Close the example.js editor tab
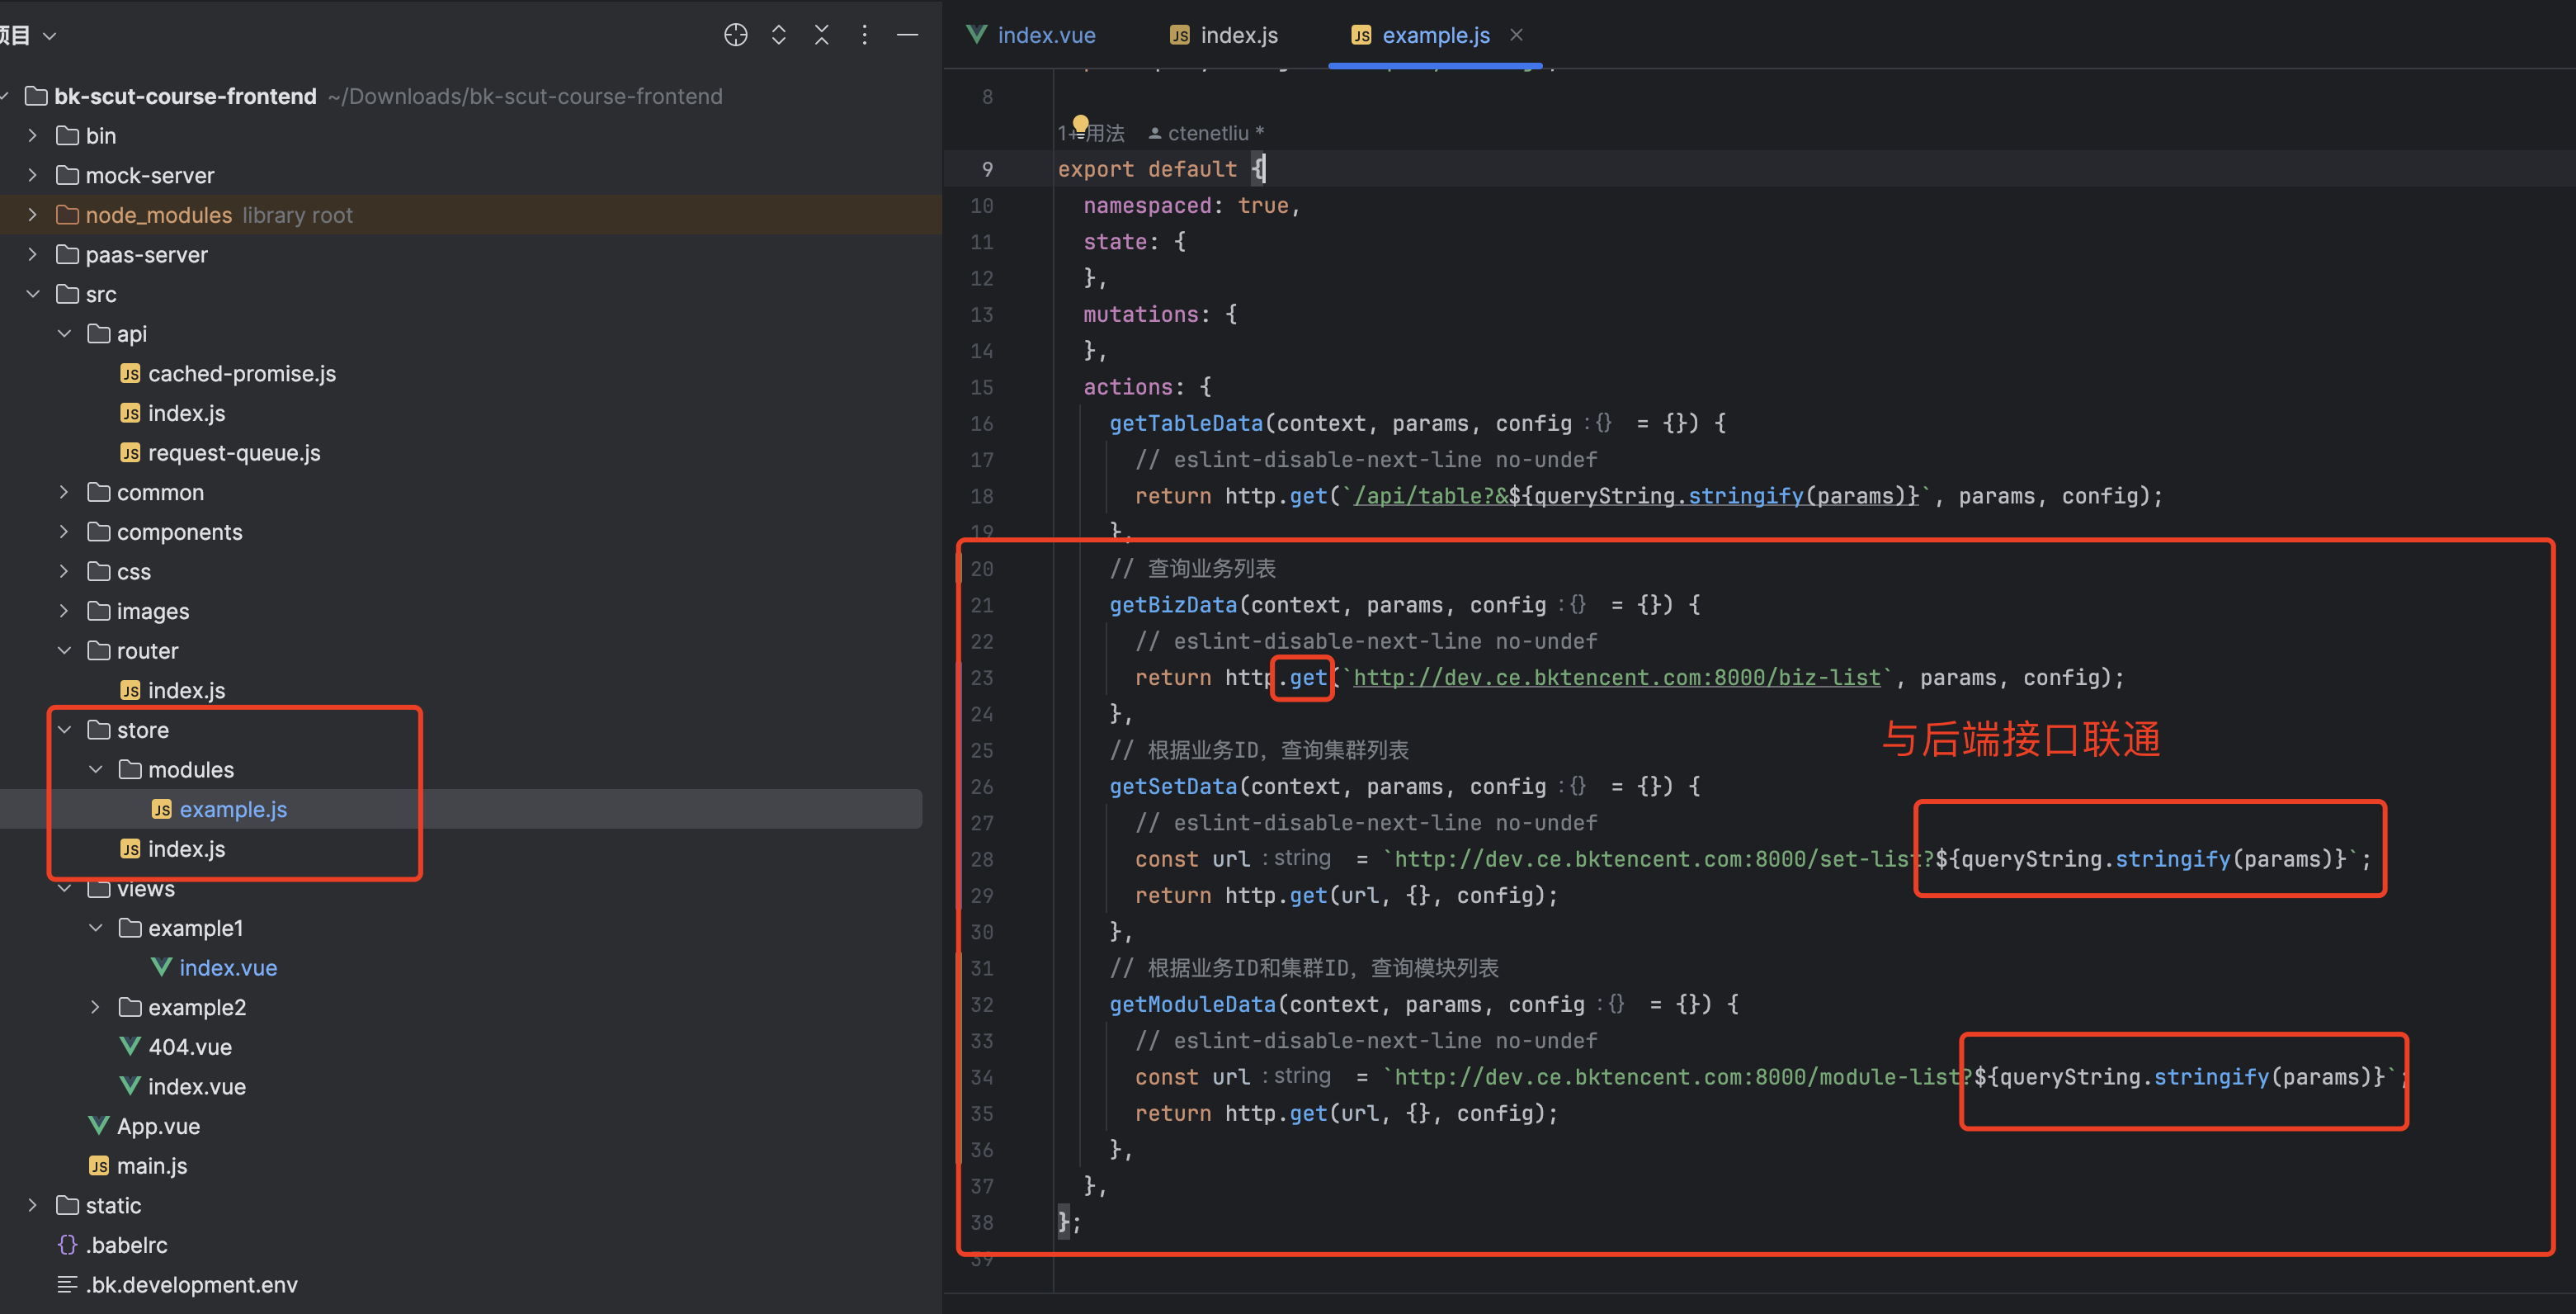 [1516, 35]
